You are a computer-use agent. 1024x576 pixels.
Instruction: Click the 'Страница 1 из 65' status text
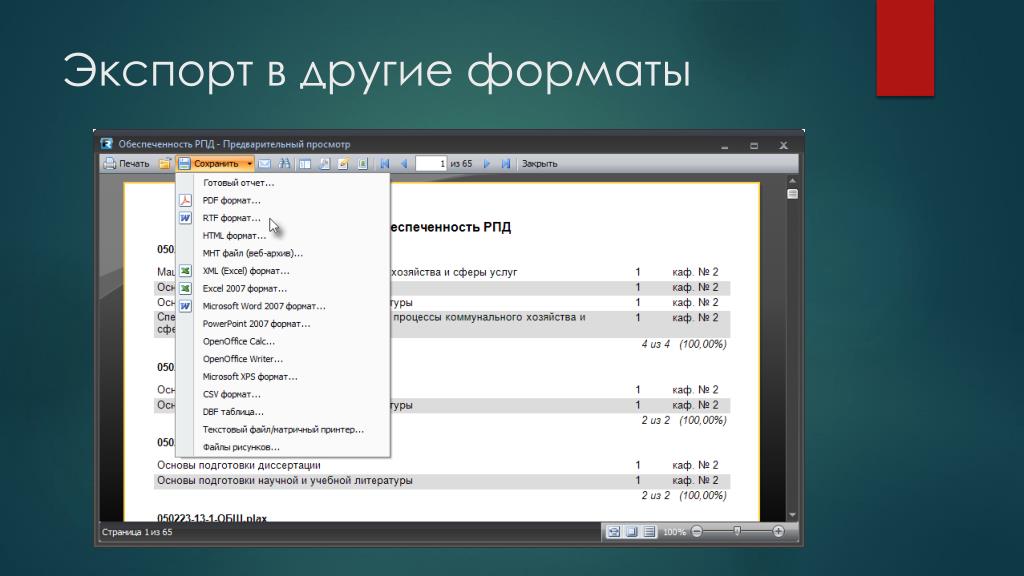point(137,532)
